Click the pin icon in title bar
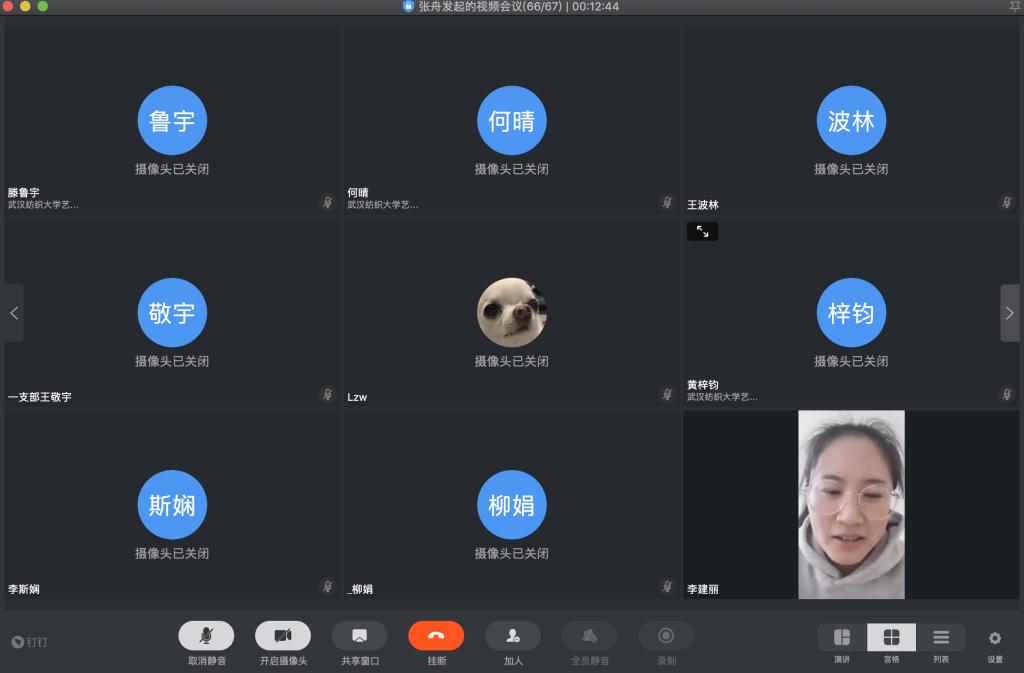Screen dimensions: 1024x673 pos(1015,7)
